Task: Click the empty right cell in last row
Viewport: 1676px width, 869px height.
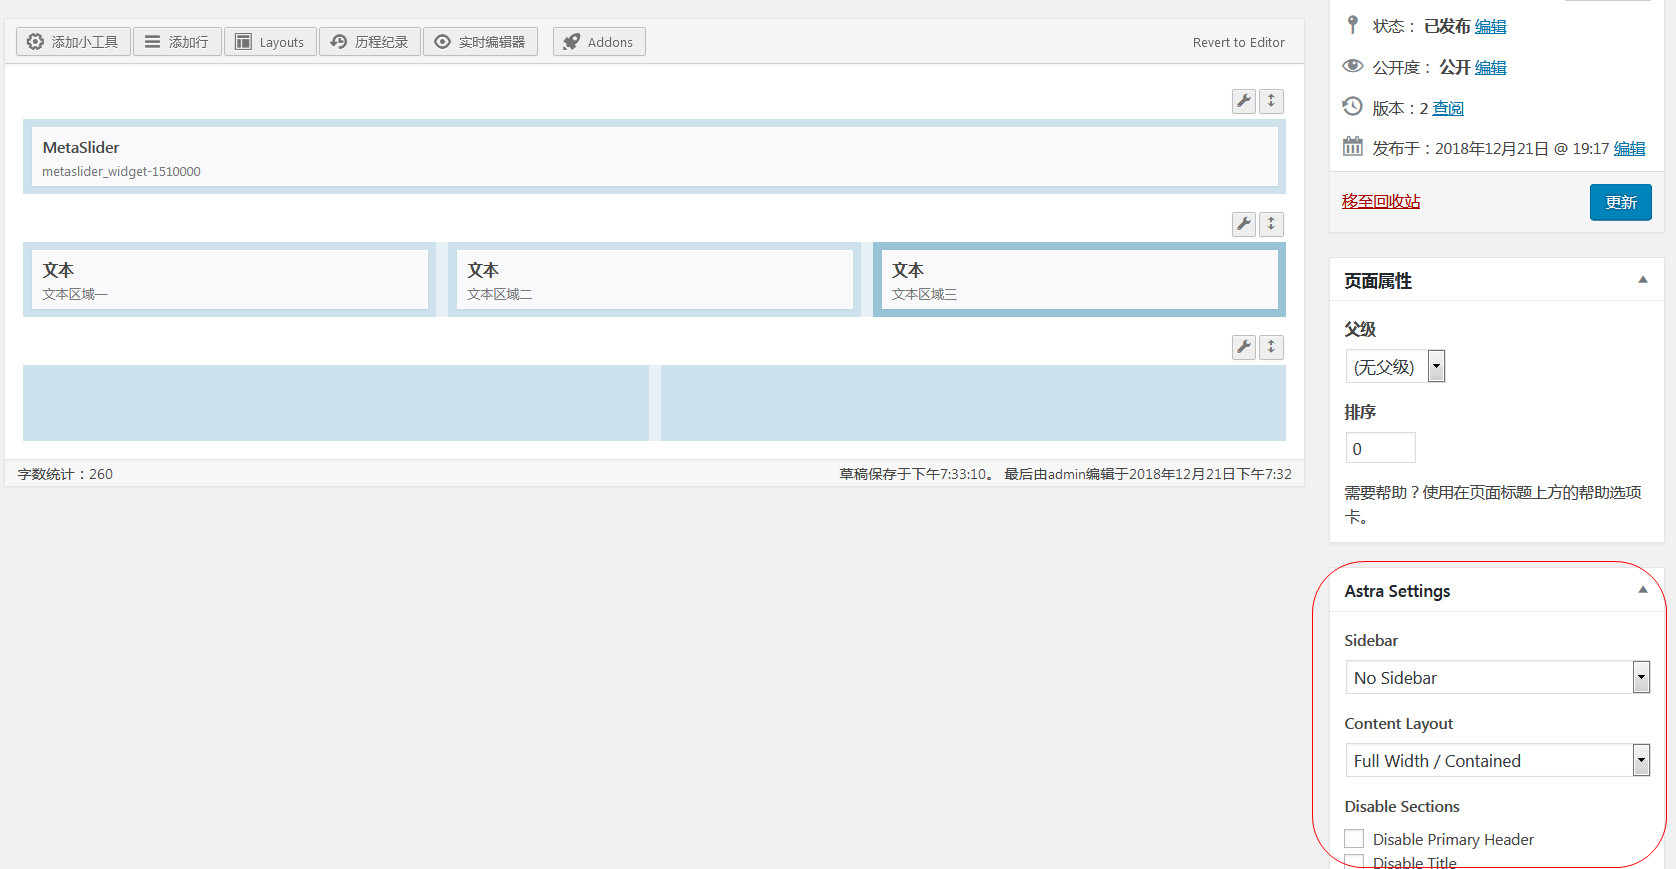Action: click(973, 403)
